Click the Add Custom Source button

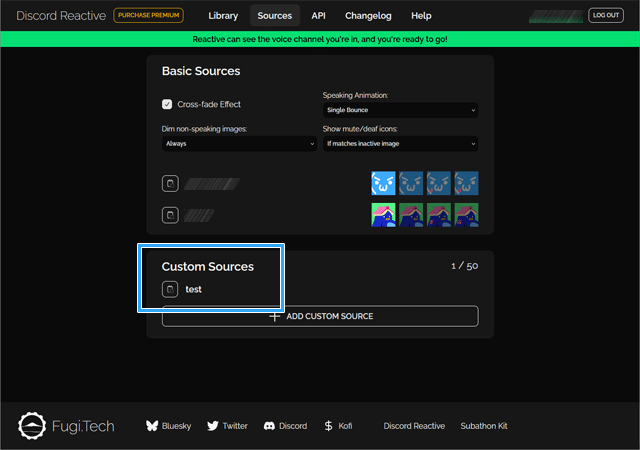pos(320,316)
